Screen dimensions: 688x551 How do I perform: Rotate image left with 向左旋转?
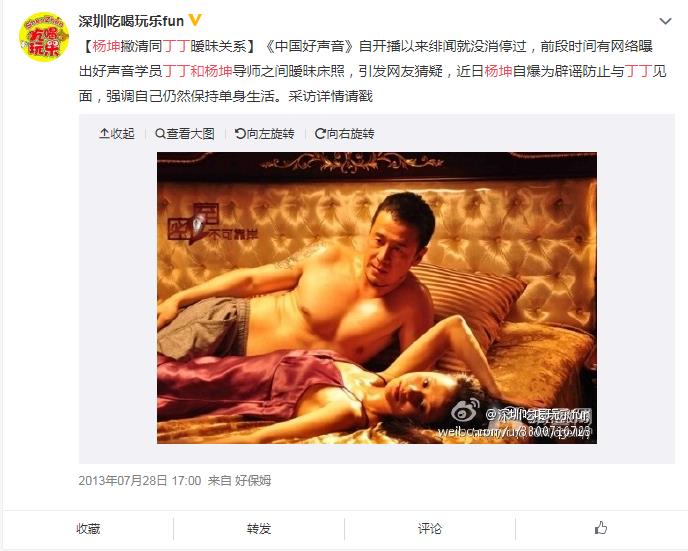265,133
